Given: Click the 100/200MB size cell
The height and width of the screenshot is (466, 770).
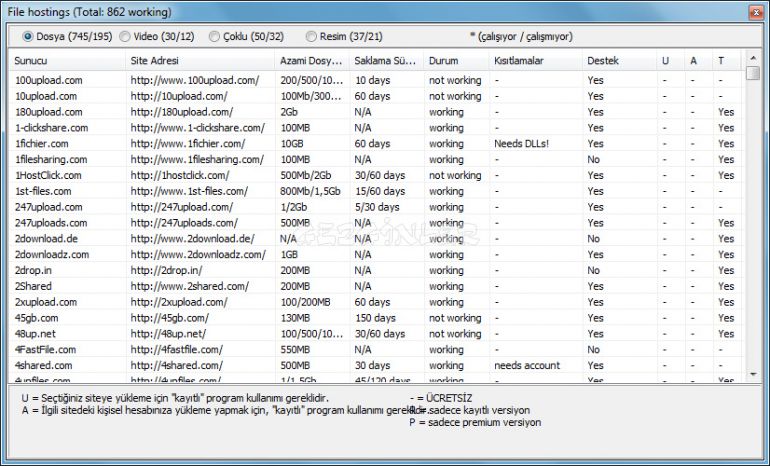Looking at the screenshot, I should (x=305, y=302).
